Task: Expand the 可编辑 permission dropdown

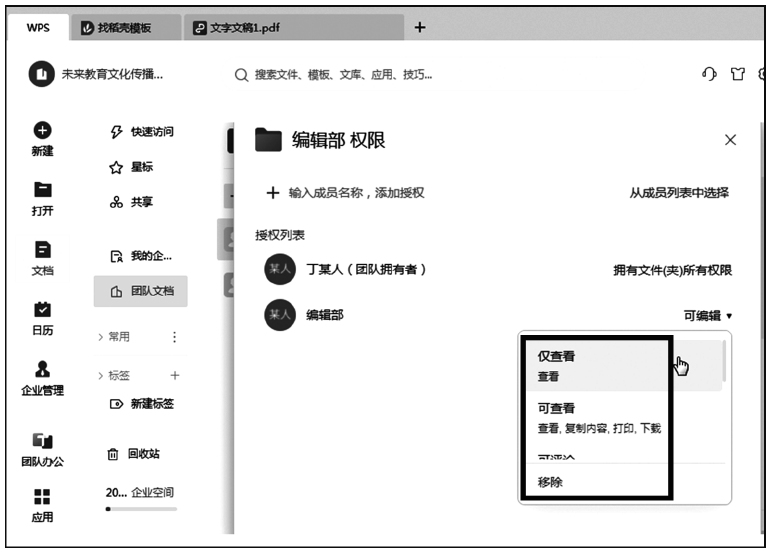Action: click(708, 316)
